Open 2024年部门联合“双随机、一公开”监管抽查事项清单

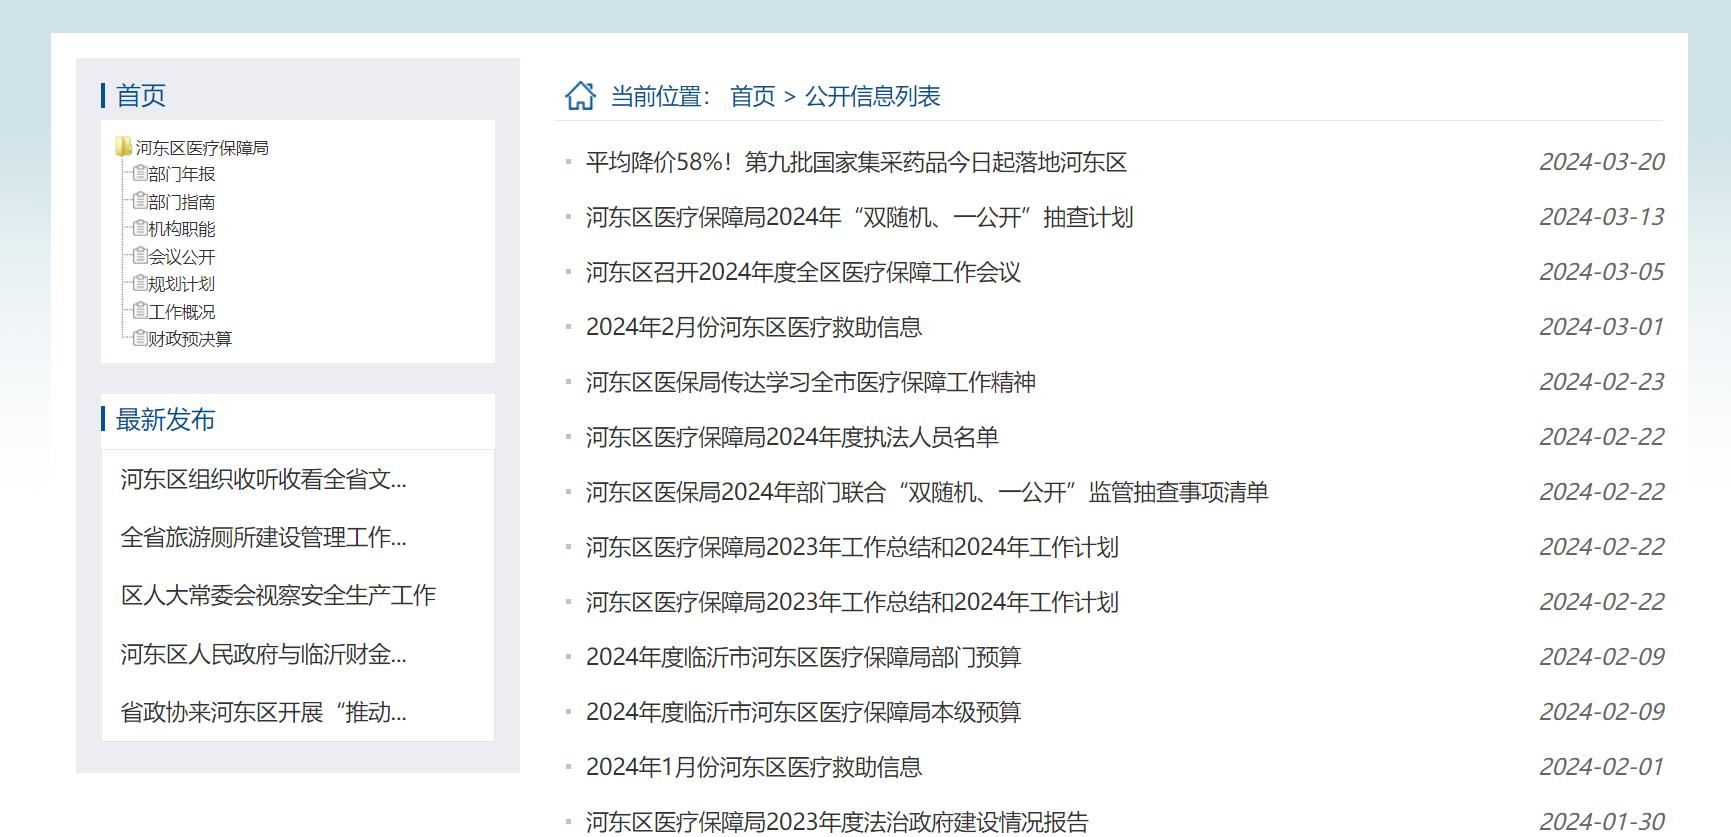tap(927, 492)
